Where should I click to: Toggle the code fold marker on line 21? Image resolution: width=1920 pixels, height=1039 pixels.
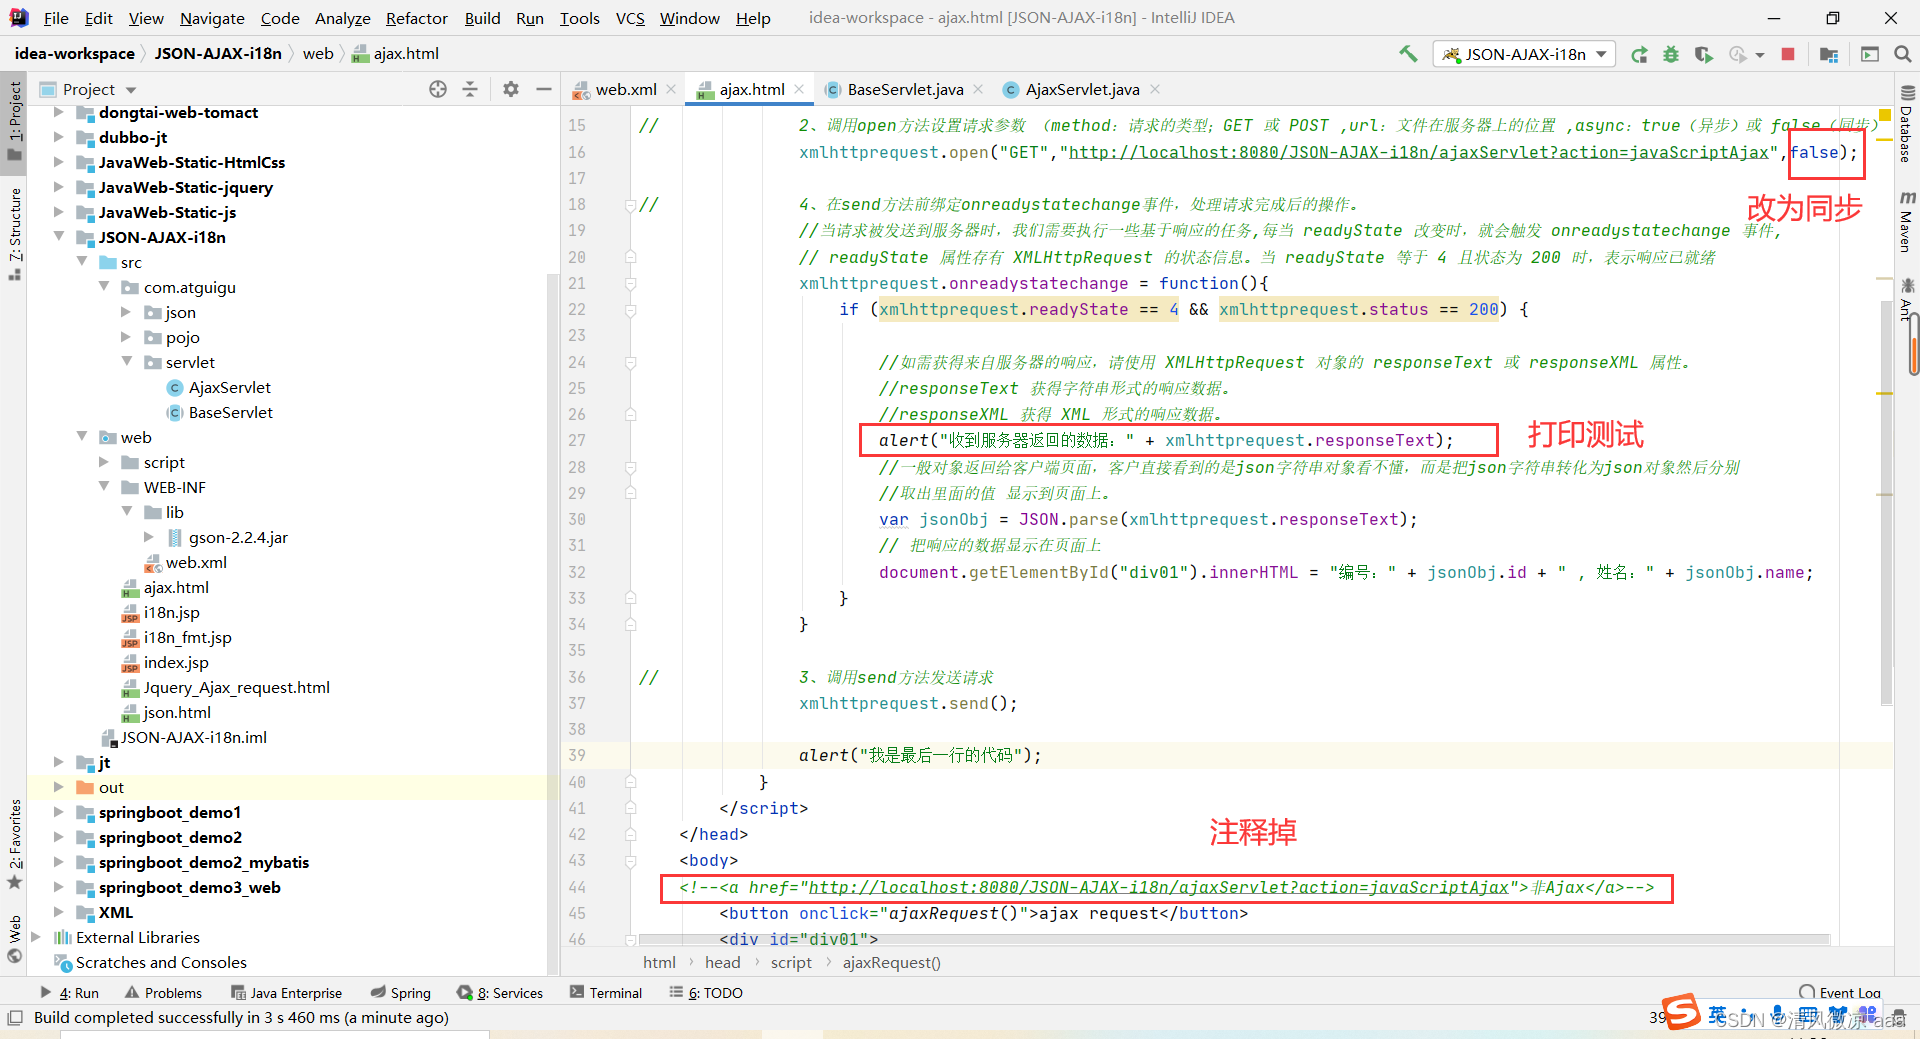(x=631, y=283)
